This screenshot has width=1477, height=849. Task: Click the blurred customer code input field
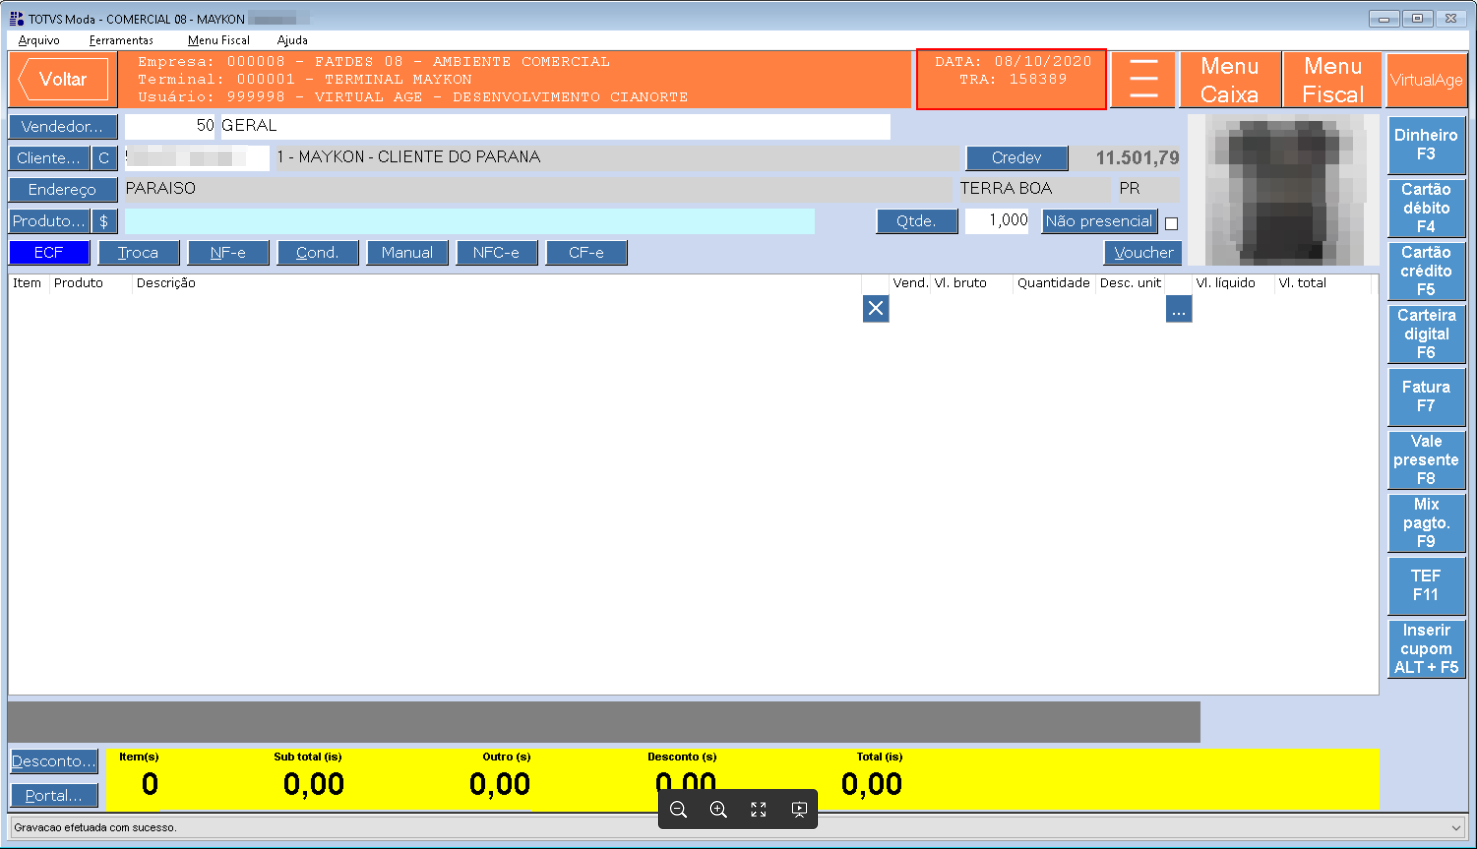tap(196, 158)
